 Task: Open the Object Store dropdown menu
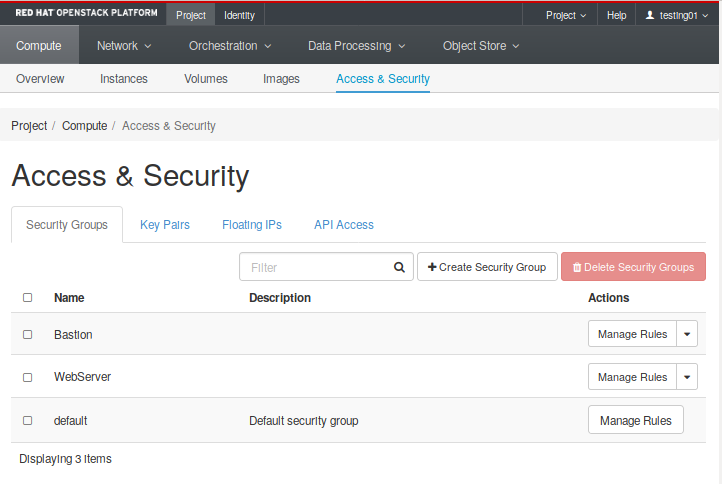pos(481,45)
